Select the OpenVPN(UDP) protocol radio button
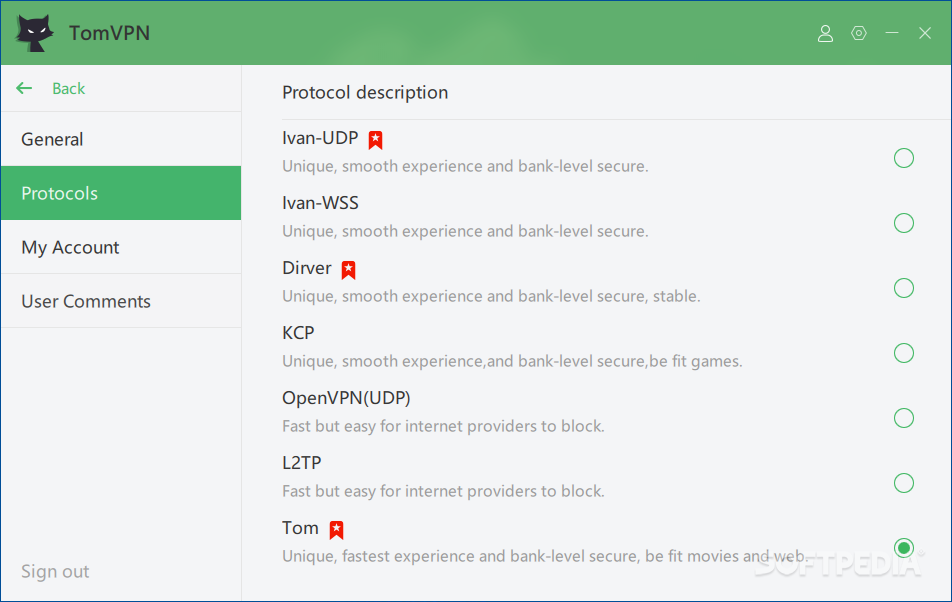The image size is (952, 602). [x=903, y=418]
